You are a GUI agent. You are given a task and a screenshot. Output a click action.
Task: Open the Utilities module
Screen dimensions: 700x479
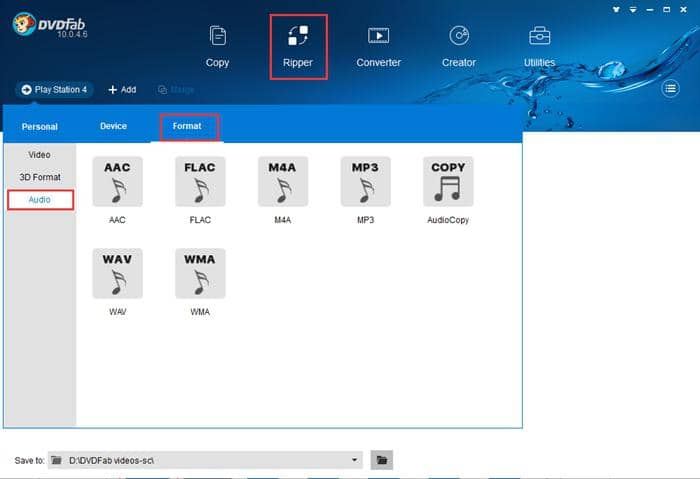[539, 46]
